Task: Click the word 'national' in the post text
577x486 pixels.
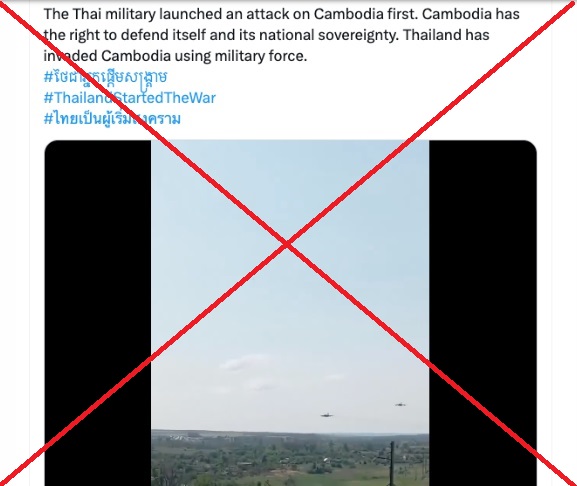Action: [286, 35]
